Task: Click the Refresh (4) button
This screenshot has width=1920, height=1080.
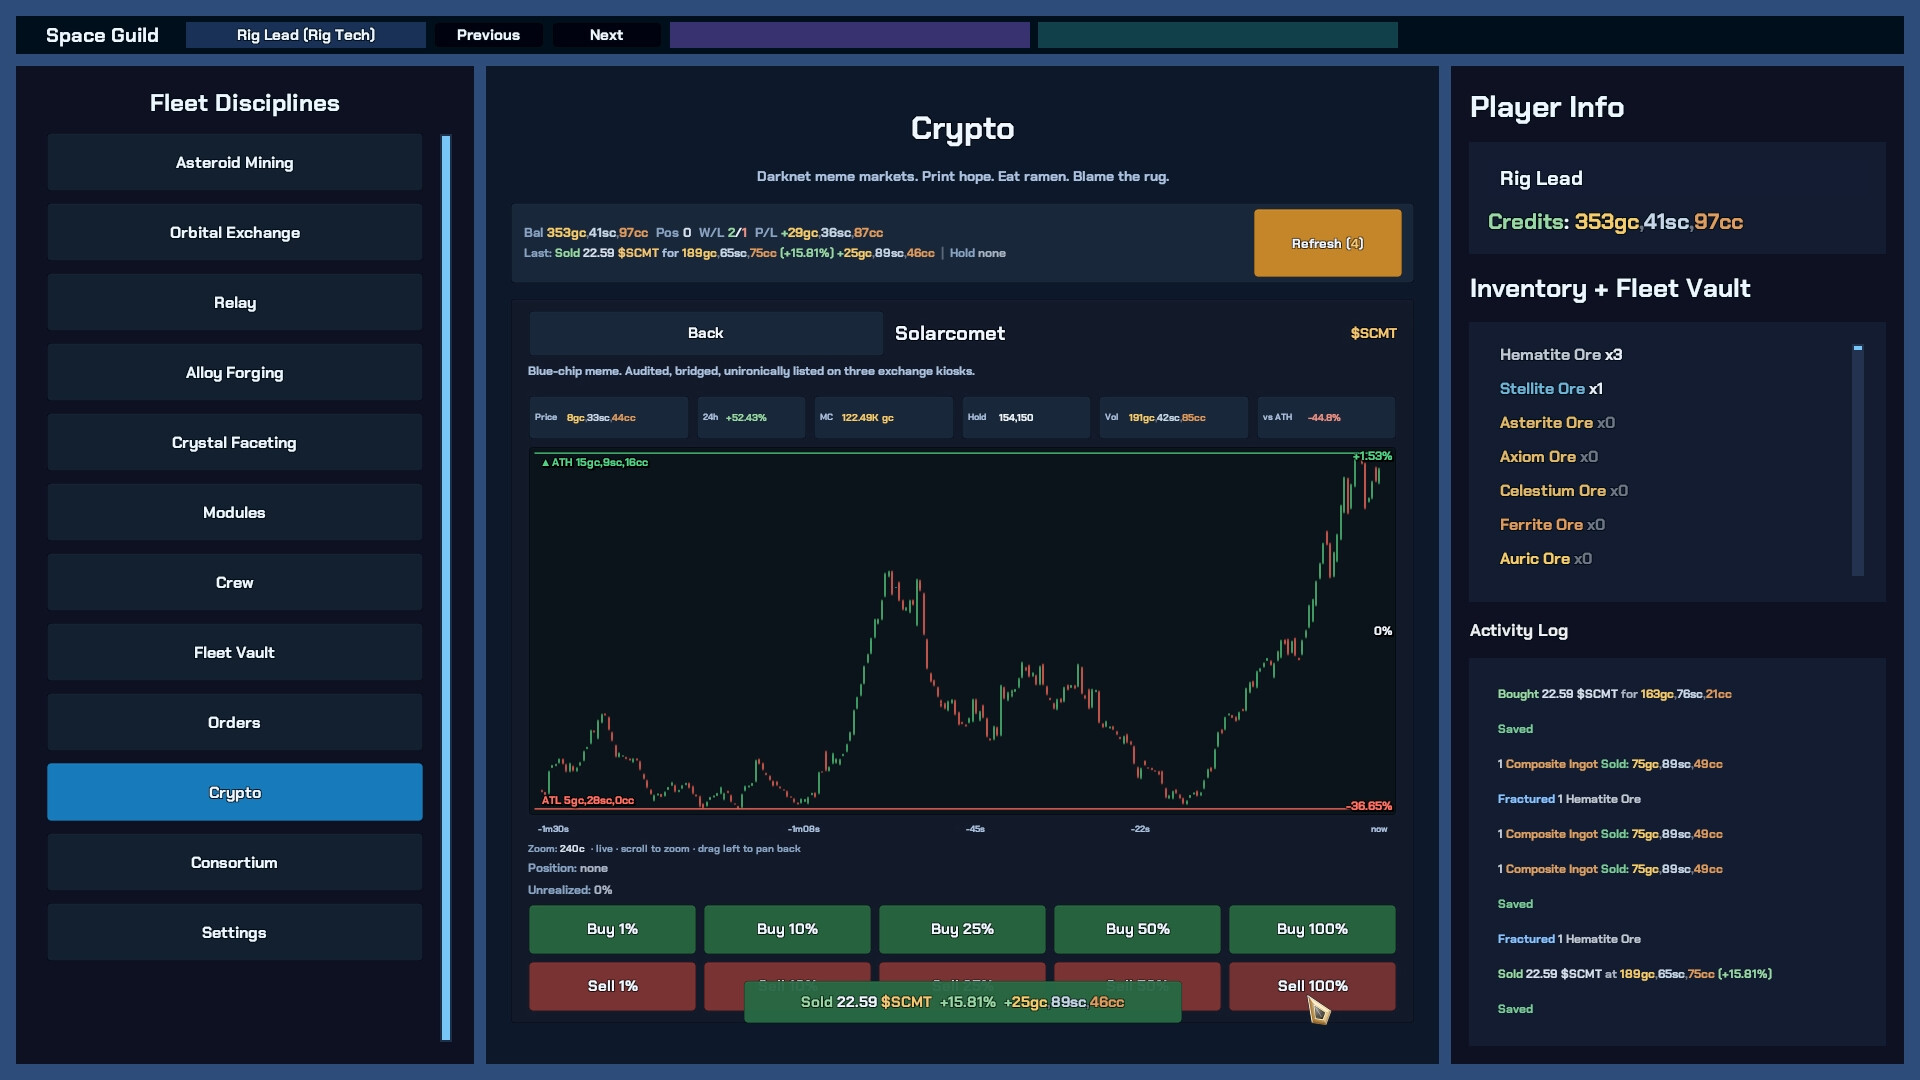Action: point(1327,243)
